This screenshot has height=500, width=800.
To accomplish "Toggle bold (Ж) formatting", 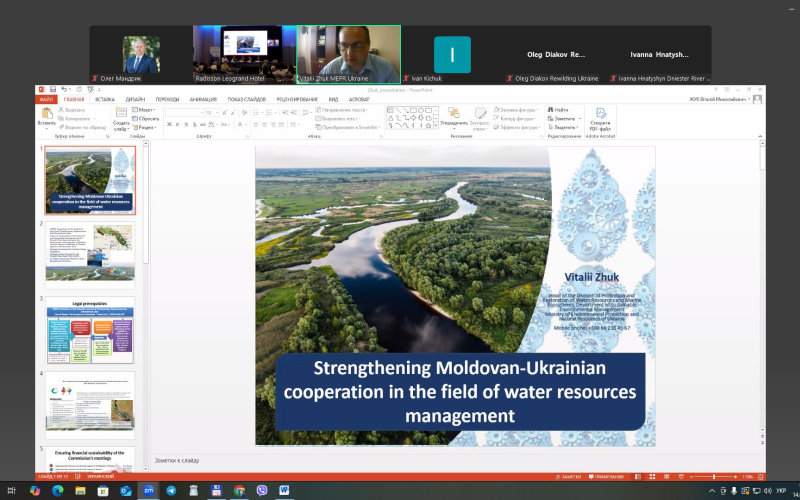I will point(169,124).
